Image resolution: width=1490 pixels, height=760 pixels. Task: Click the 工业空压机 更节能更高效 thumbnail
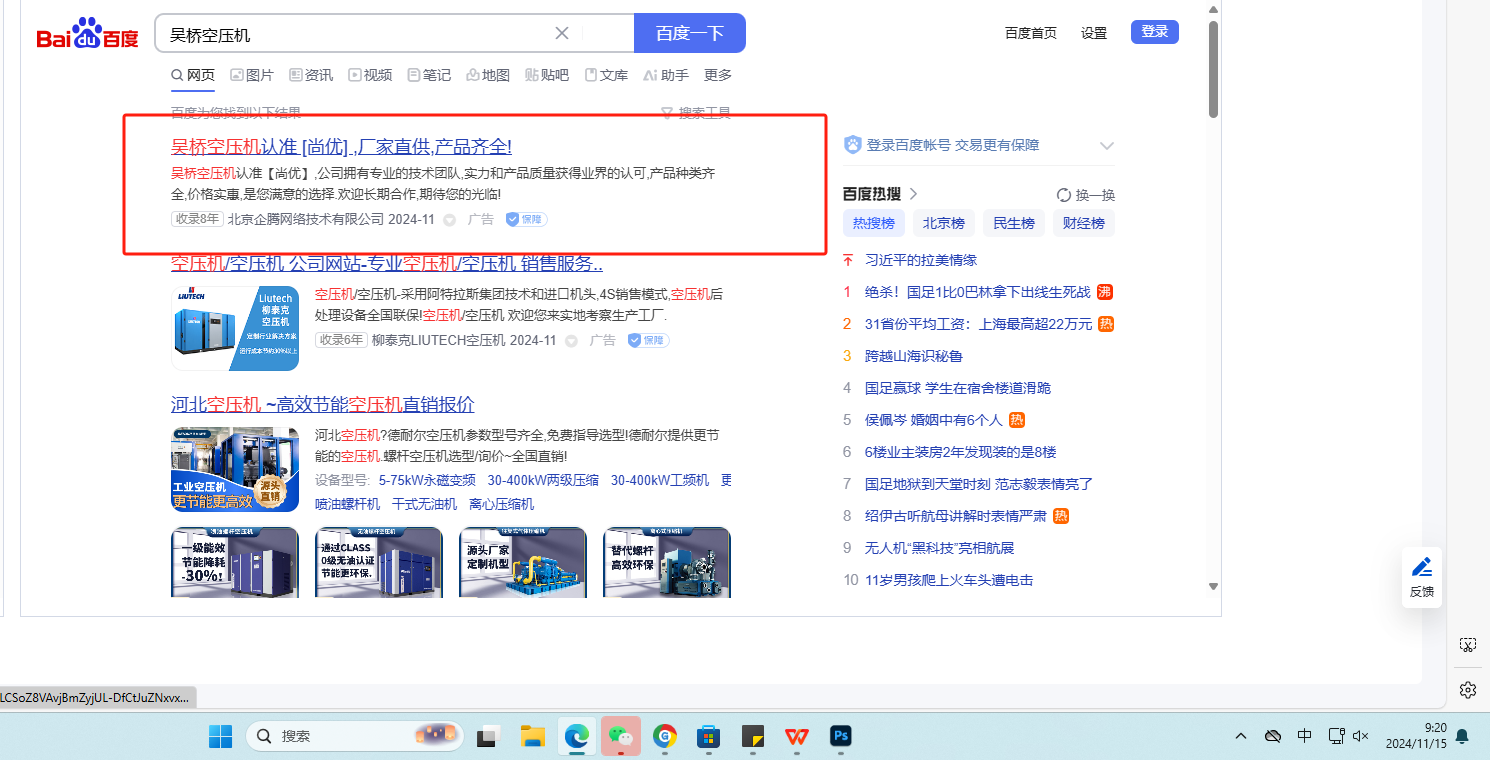[235, 470]
